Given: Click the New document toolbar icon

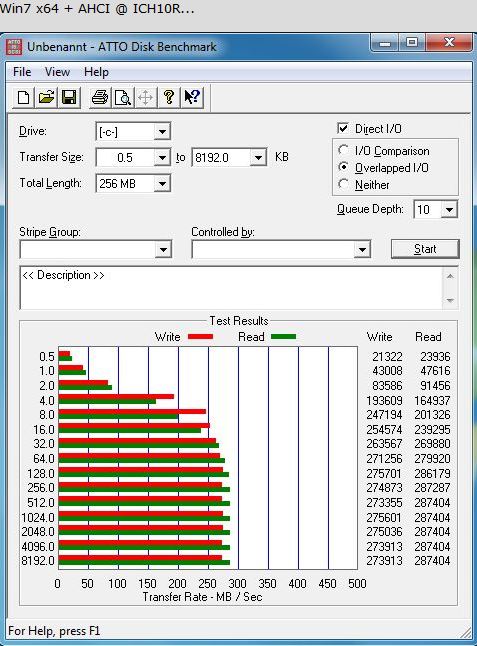Looking at the screenshot, I should click(23, 98).
